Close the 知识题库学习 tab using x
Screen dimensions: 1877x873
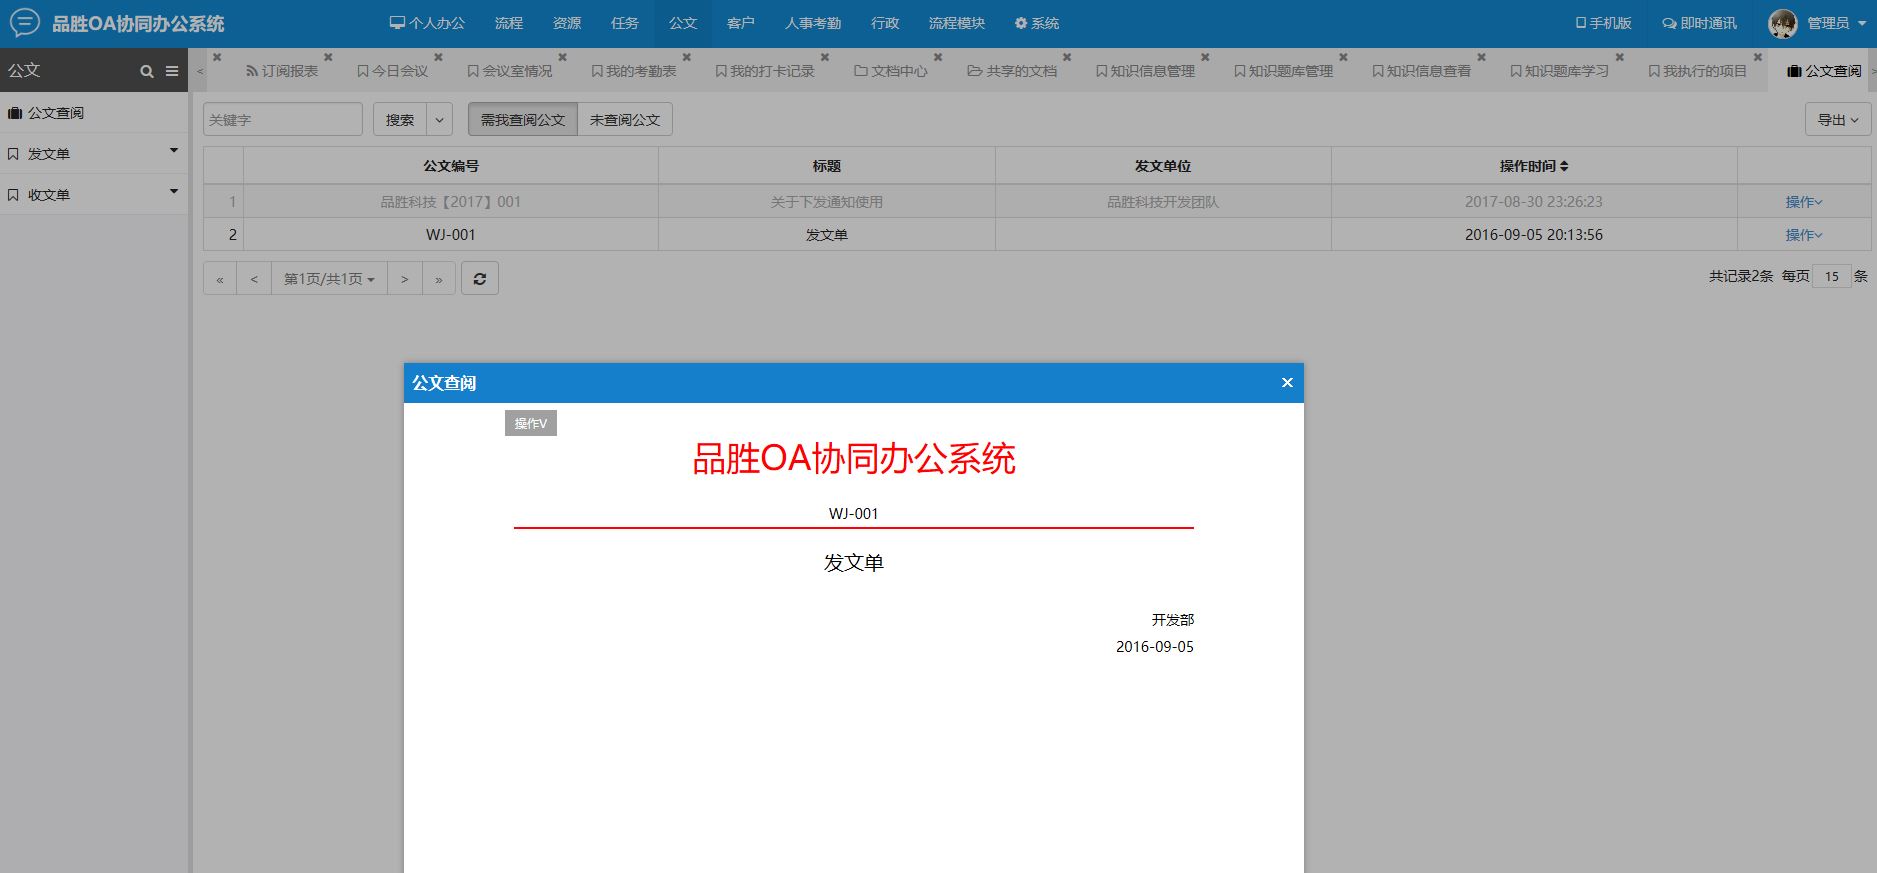(x=1619, y=57)
